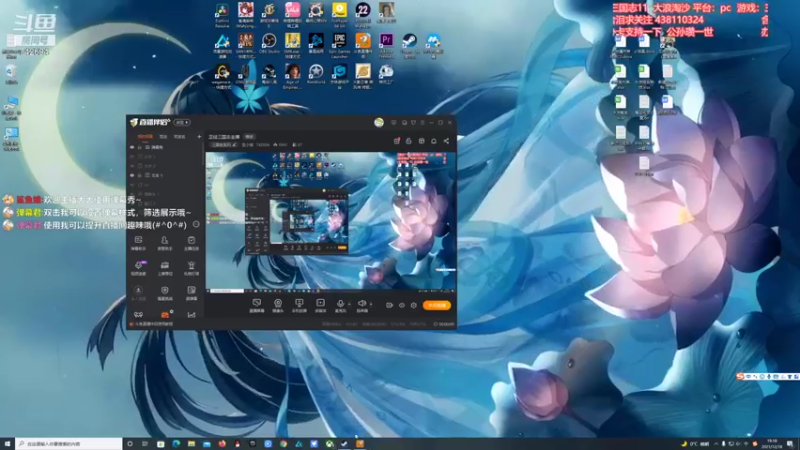Launch Age of Empires desktop shortcut
The width and height of the screenshot is (800, 450).
[292, 76]
